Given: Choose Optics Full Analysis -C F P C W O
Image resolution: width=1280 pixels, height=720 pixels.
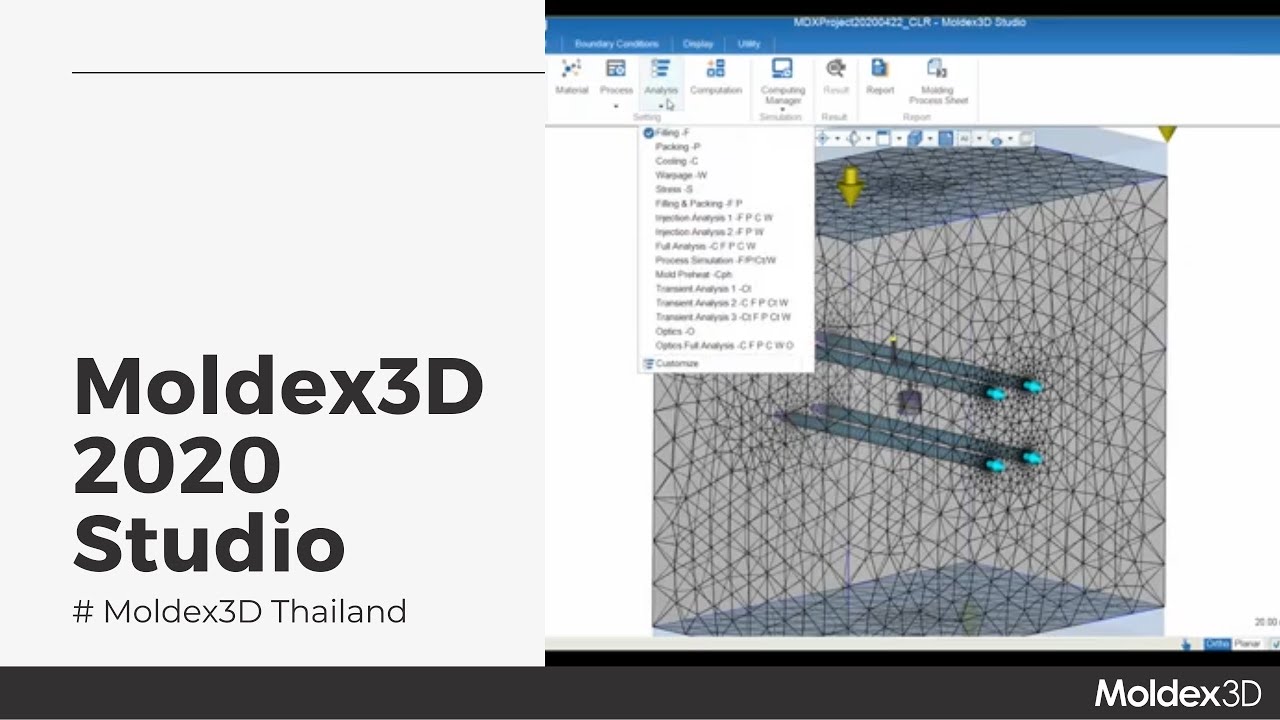Looking at the screenshot, I should [x=725, y=345].
